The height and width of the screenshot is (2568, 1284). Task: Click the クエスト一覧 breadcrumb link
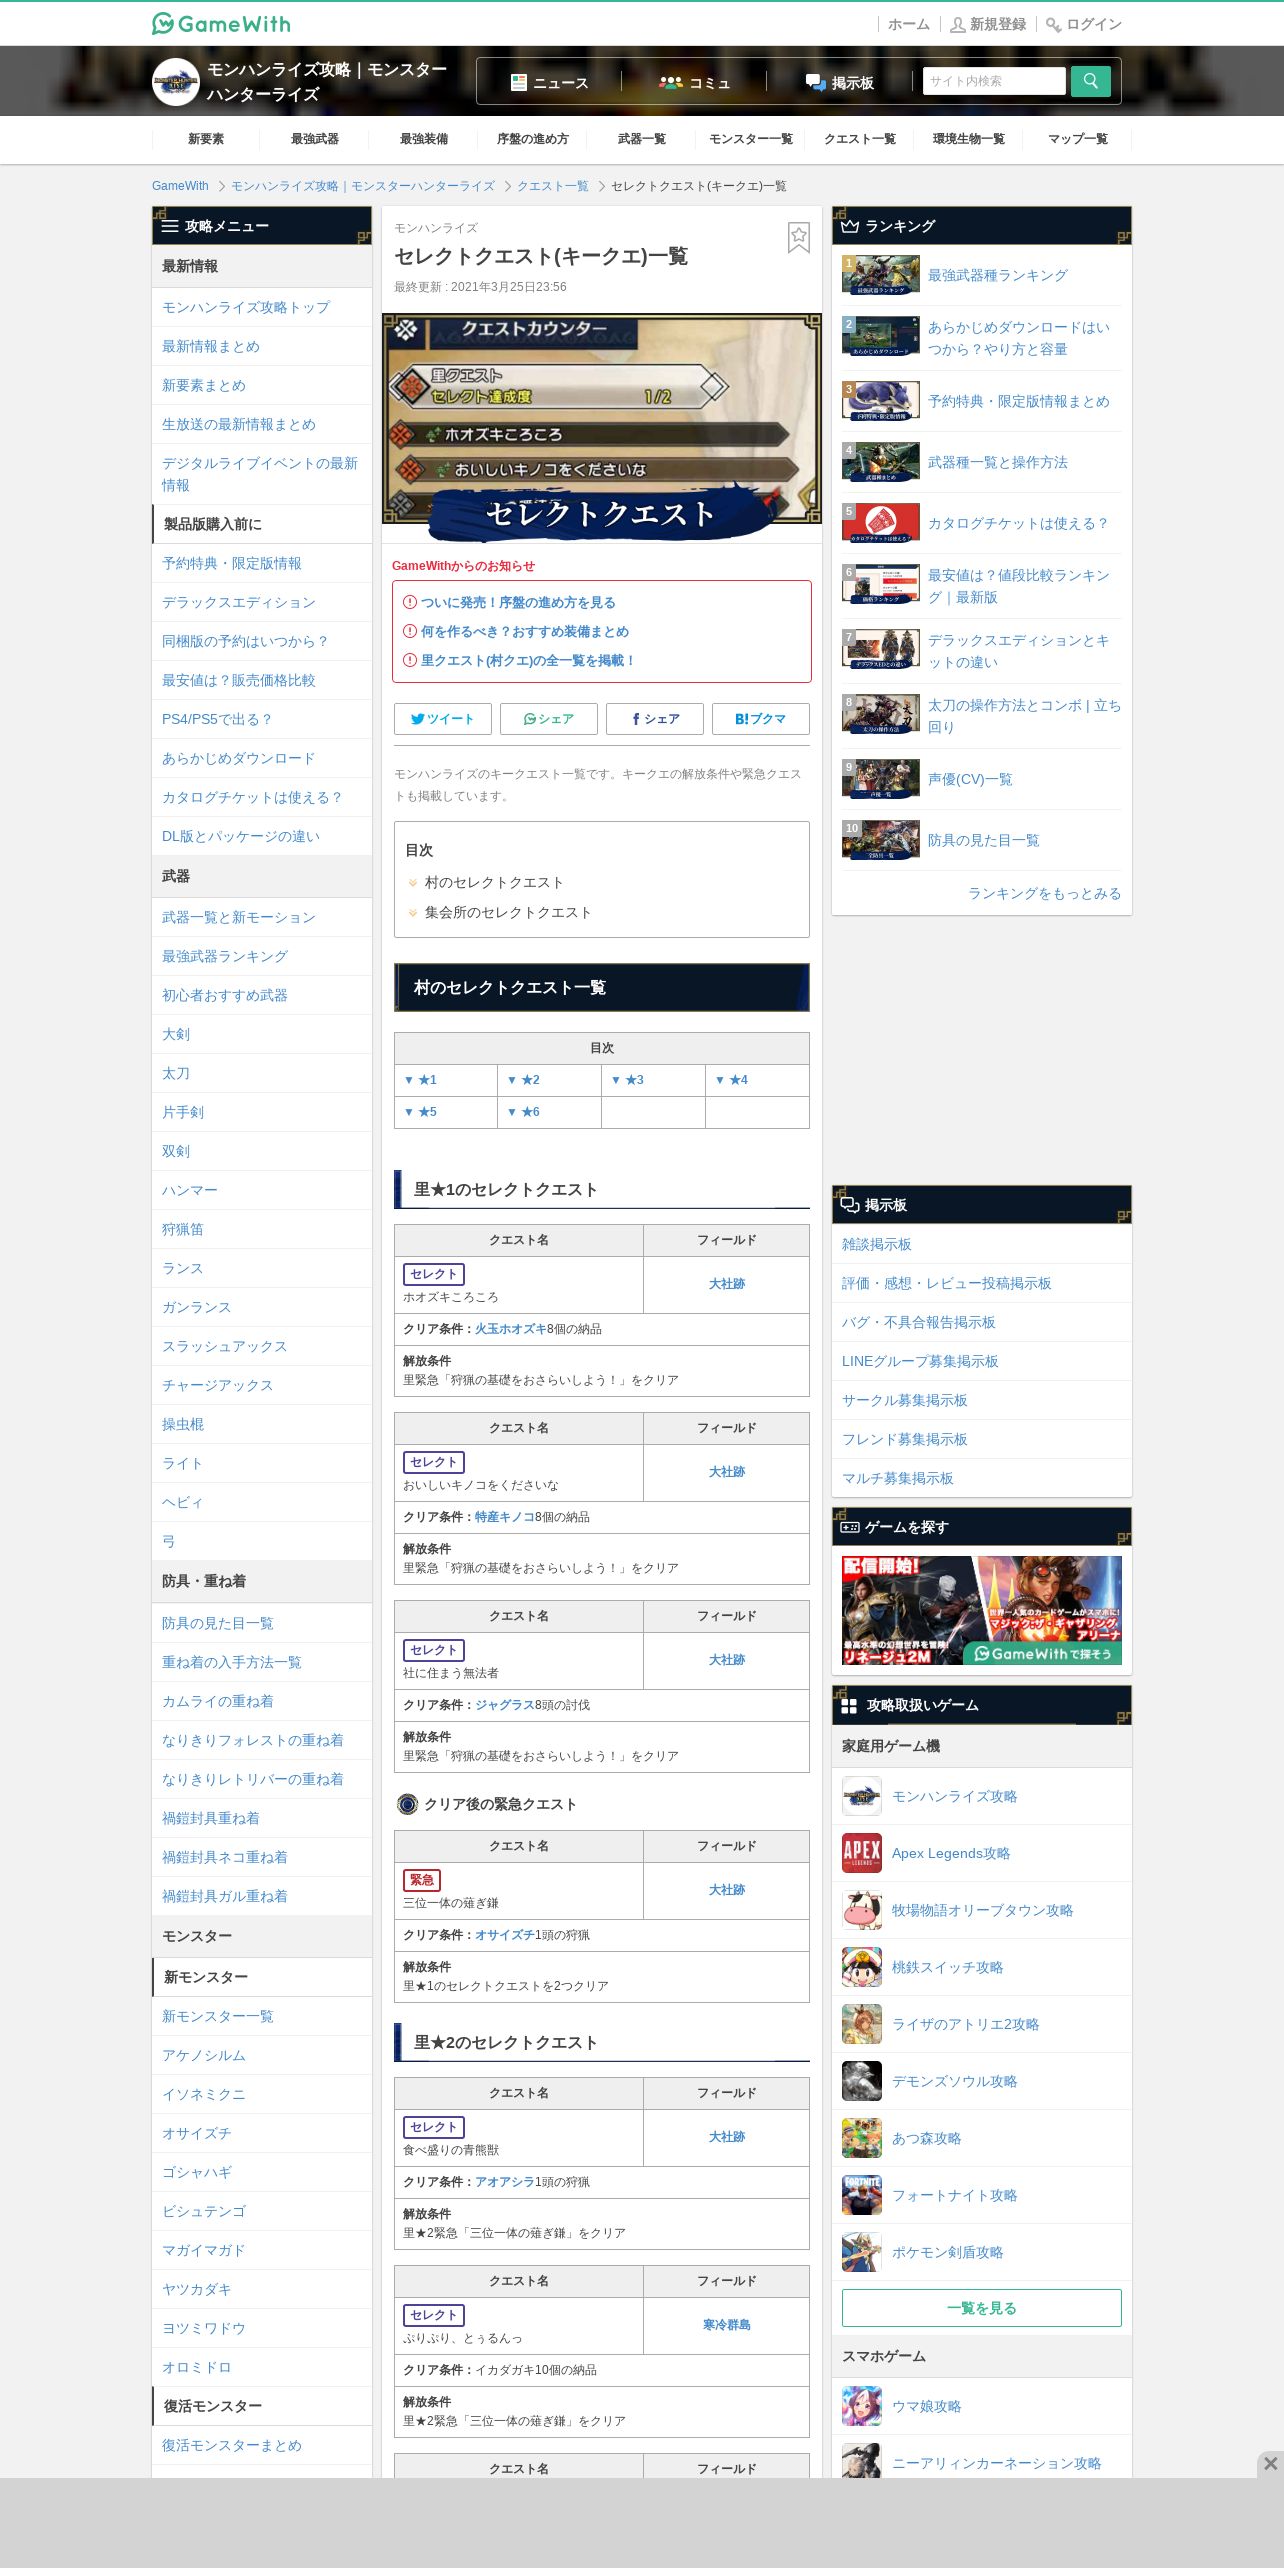pyautogui.click(x=552, y=186)
